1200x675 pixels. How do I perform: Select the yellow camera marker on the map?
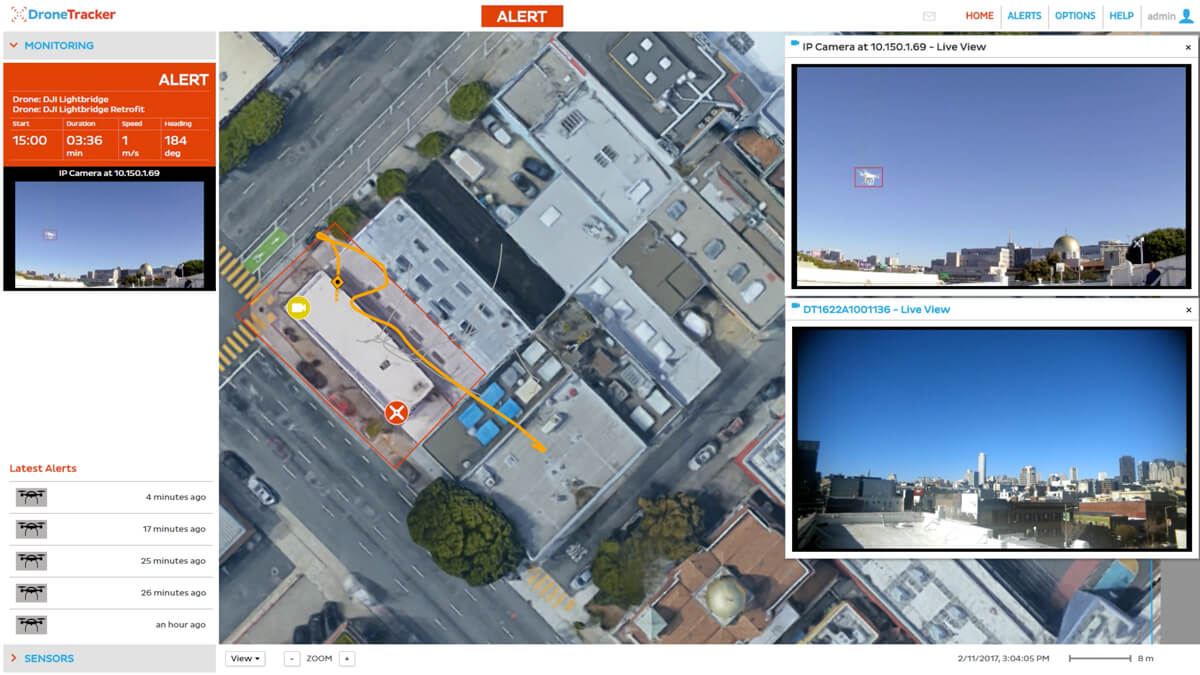click(x=297, y=308)
